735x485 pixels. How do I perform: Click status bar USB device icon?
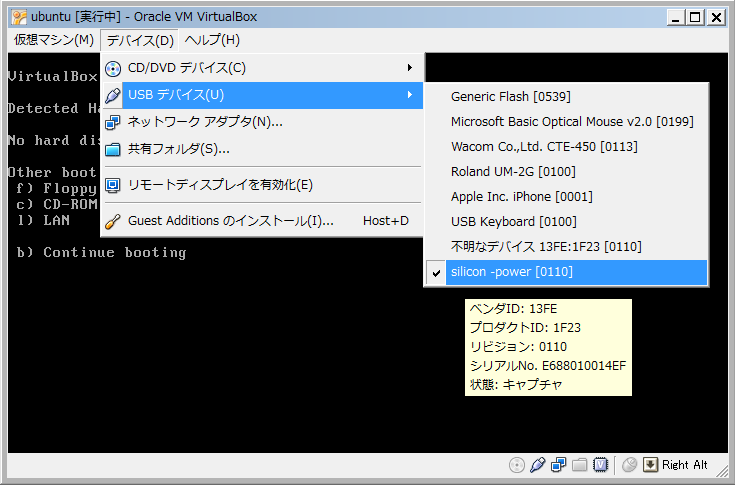537,465
